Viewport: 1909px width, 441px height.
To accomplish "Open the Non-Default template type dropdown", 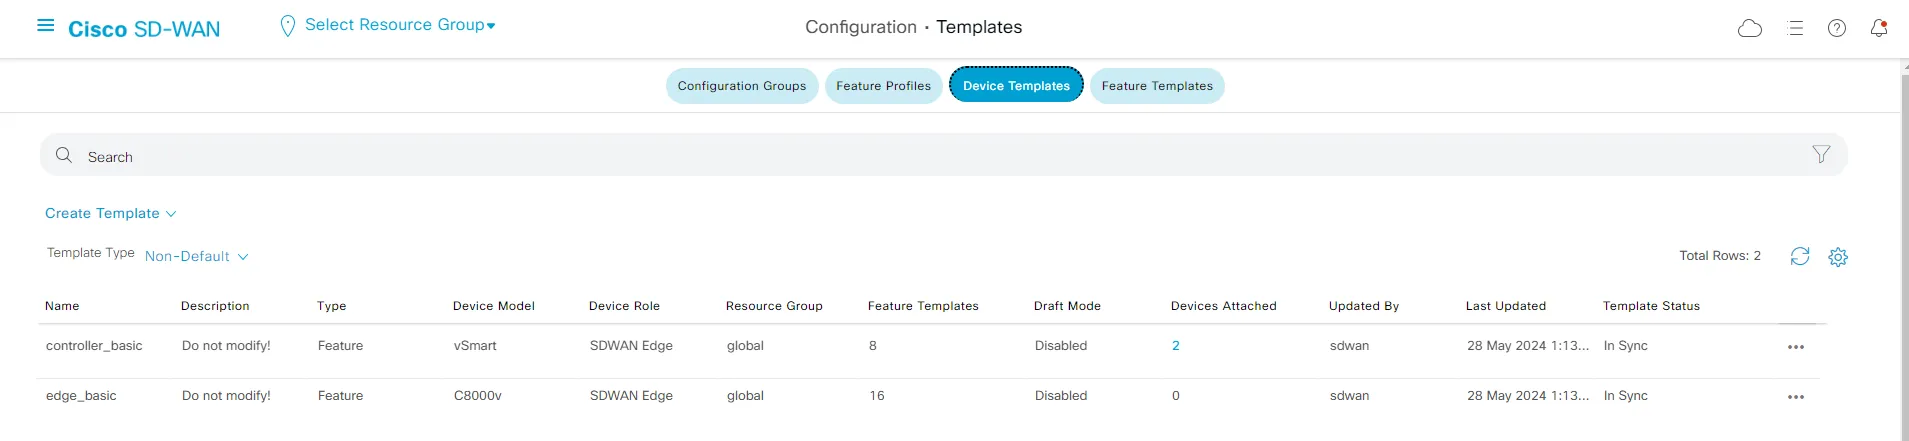I will (196, 256).
